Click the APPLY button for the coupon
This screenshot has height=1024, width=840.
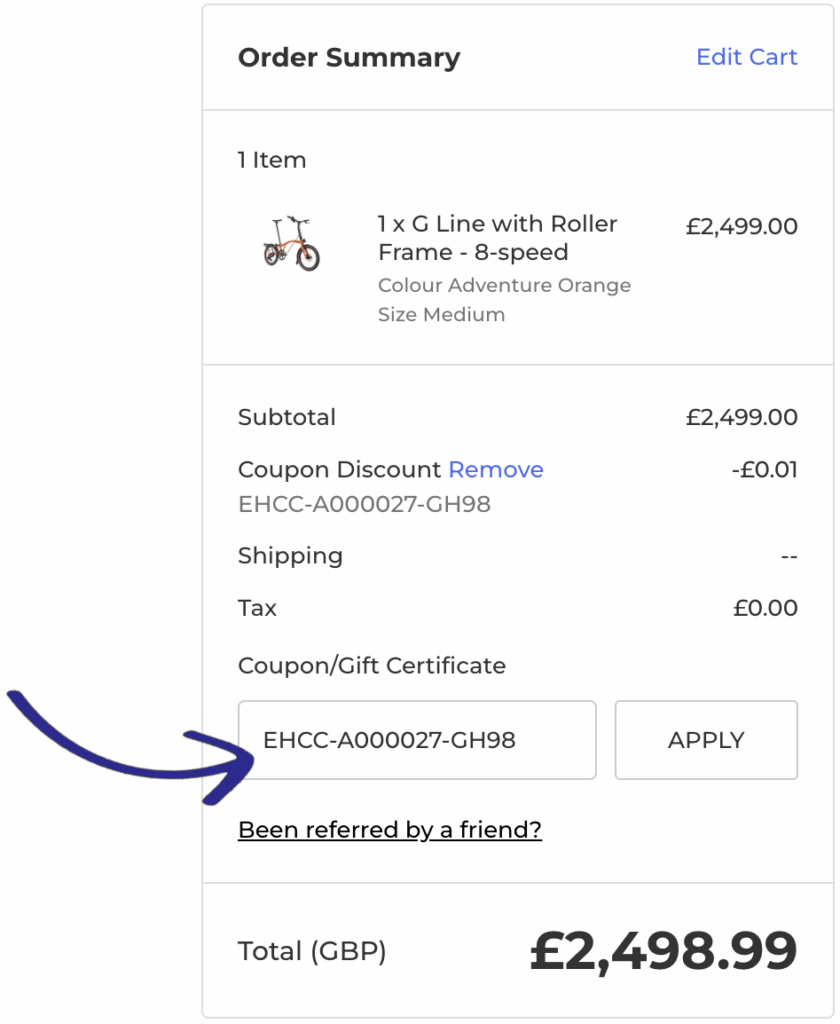705,740
